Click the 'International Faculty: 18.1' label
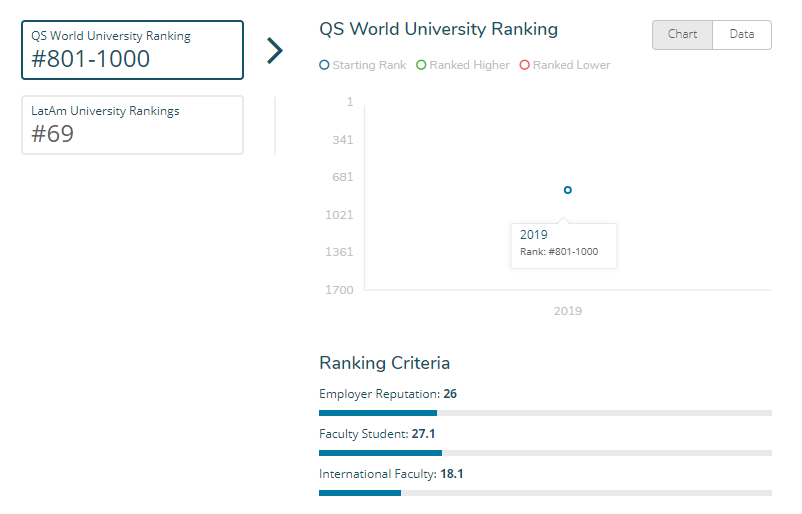The image size is (802, 514). pos(391,474)
